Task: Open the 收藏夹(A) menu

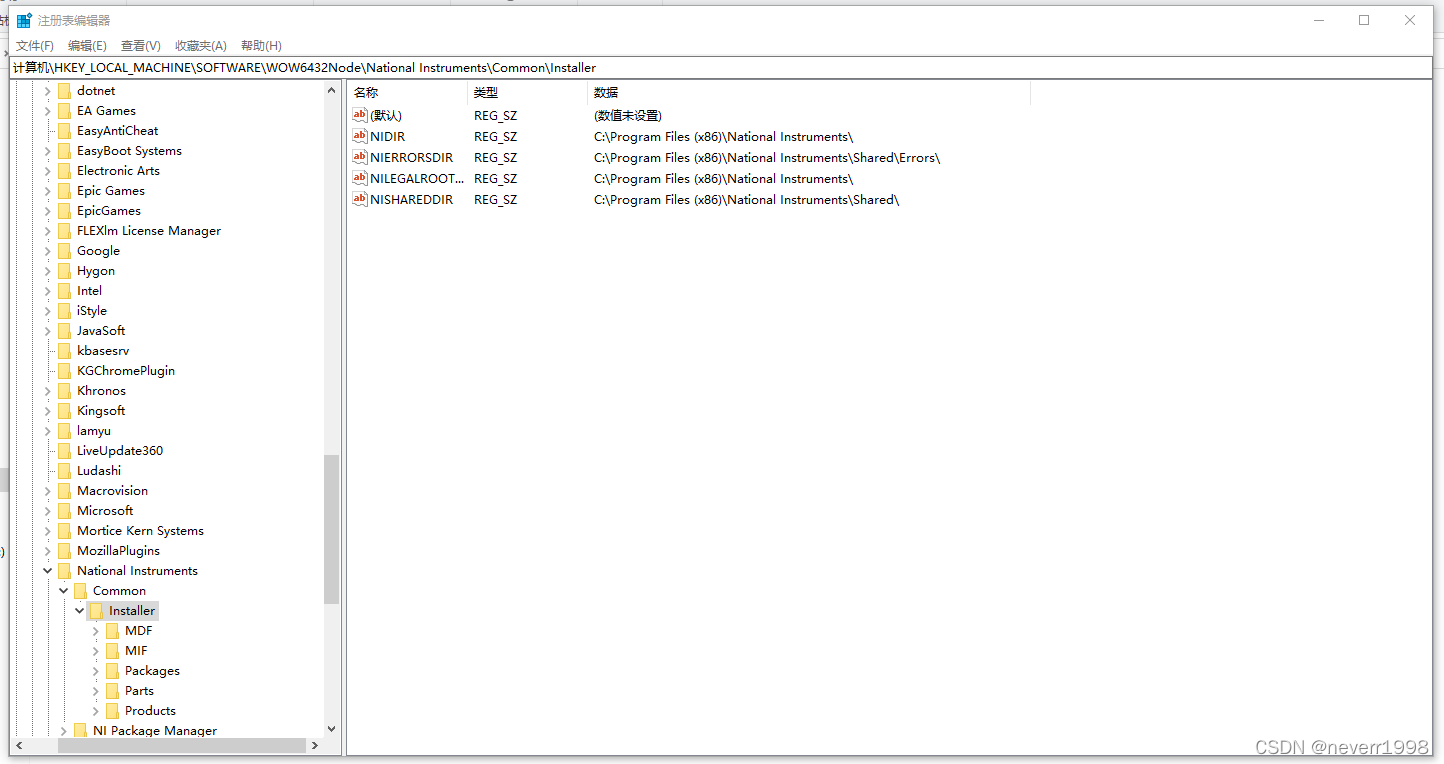Action: 200,46
